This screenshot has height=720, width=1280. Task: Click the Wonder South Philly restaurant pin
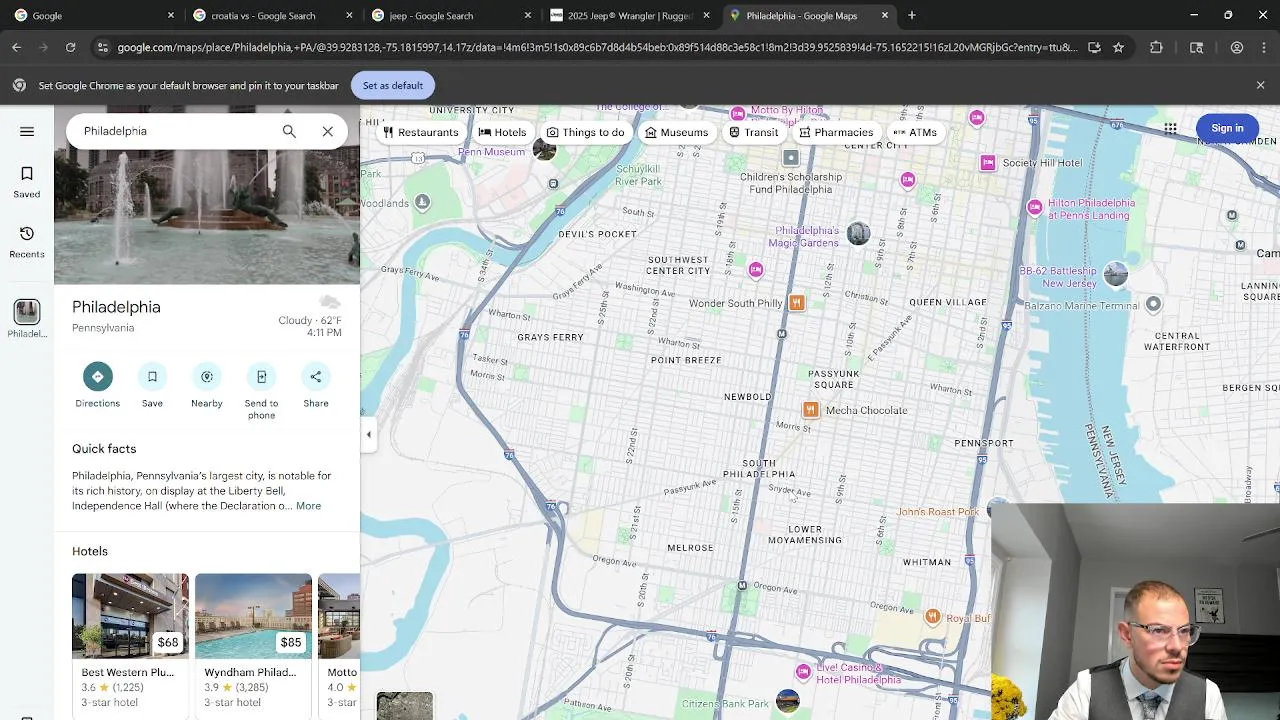(797, 303)
